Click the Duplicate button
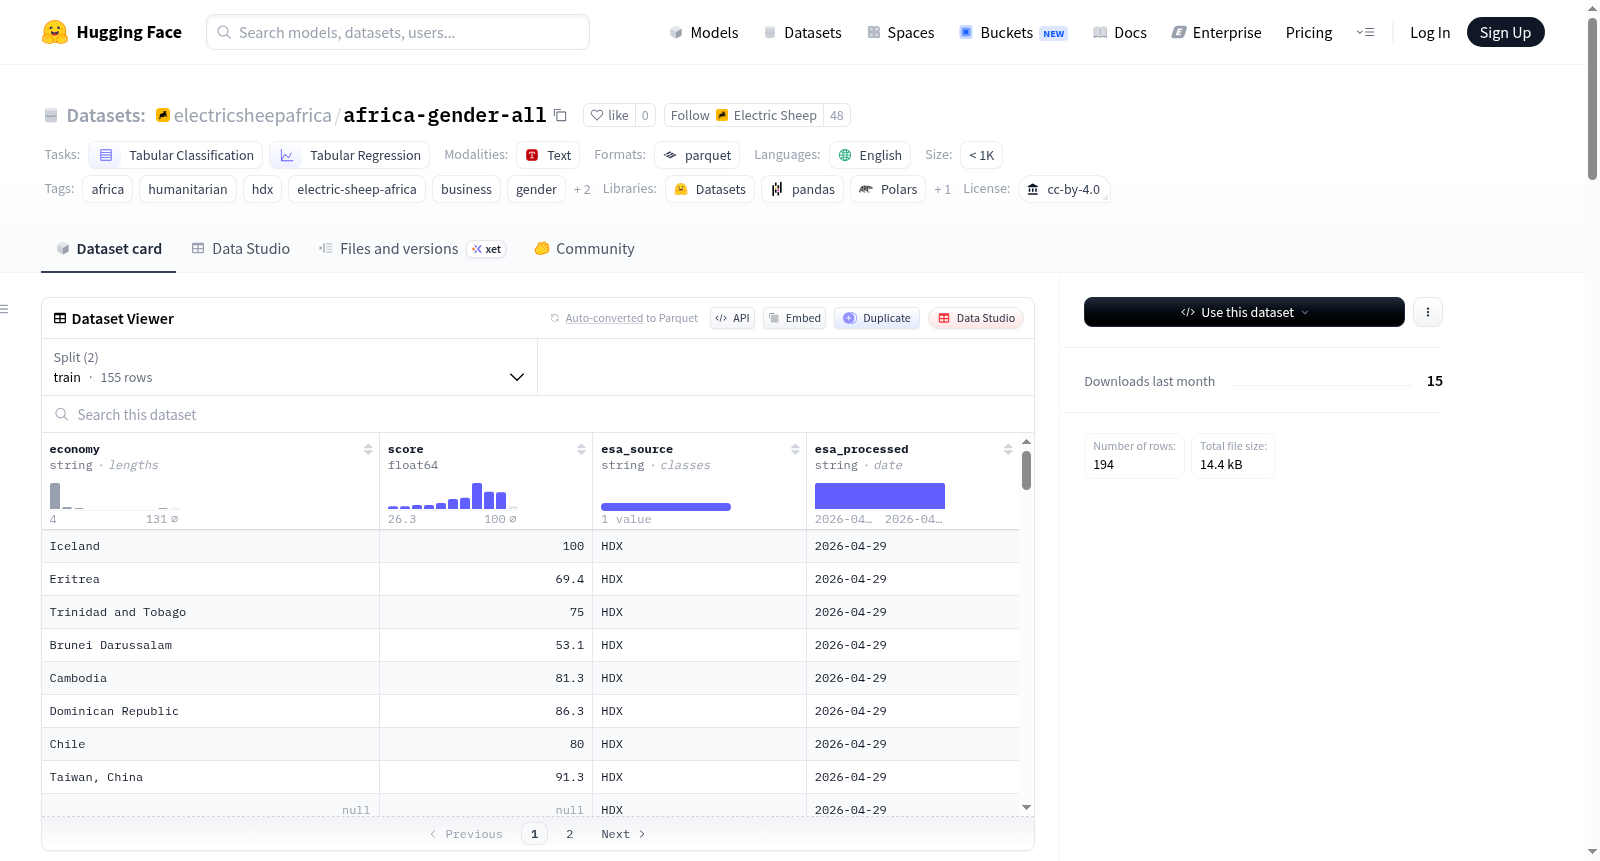This screenshot has width=1600, height=861. [x=877, y=318]
